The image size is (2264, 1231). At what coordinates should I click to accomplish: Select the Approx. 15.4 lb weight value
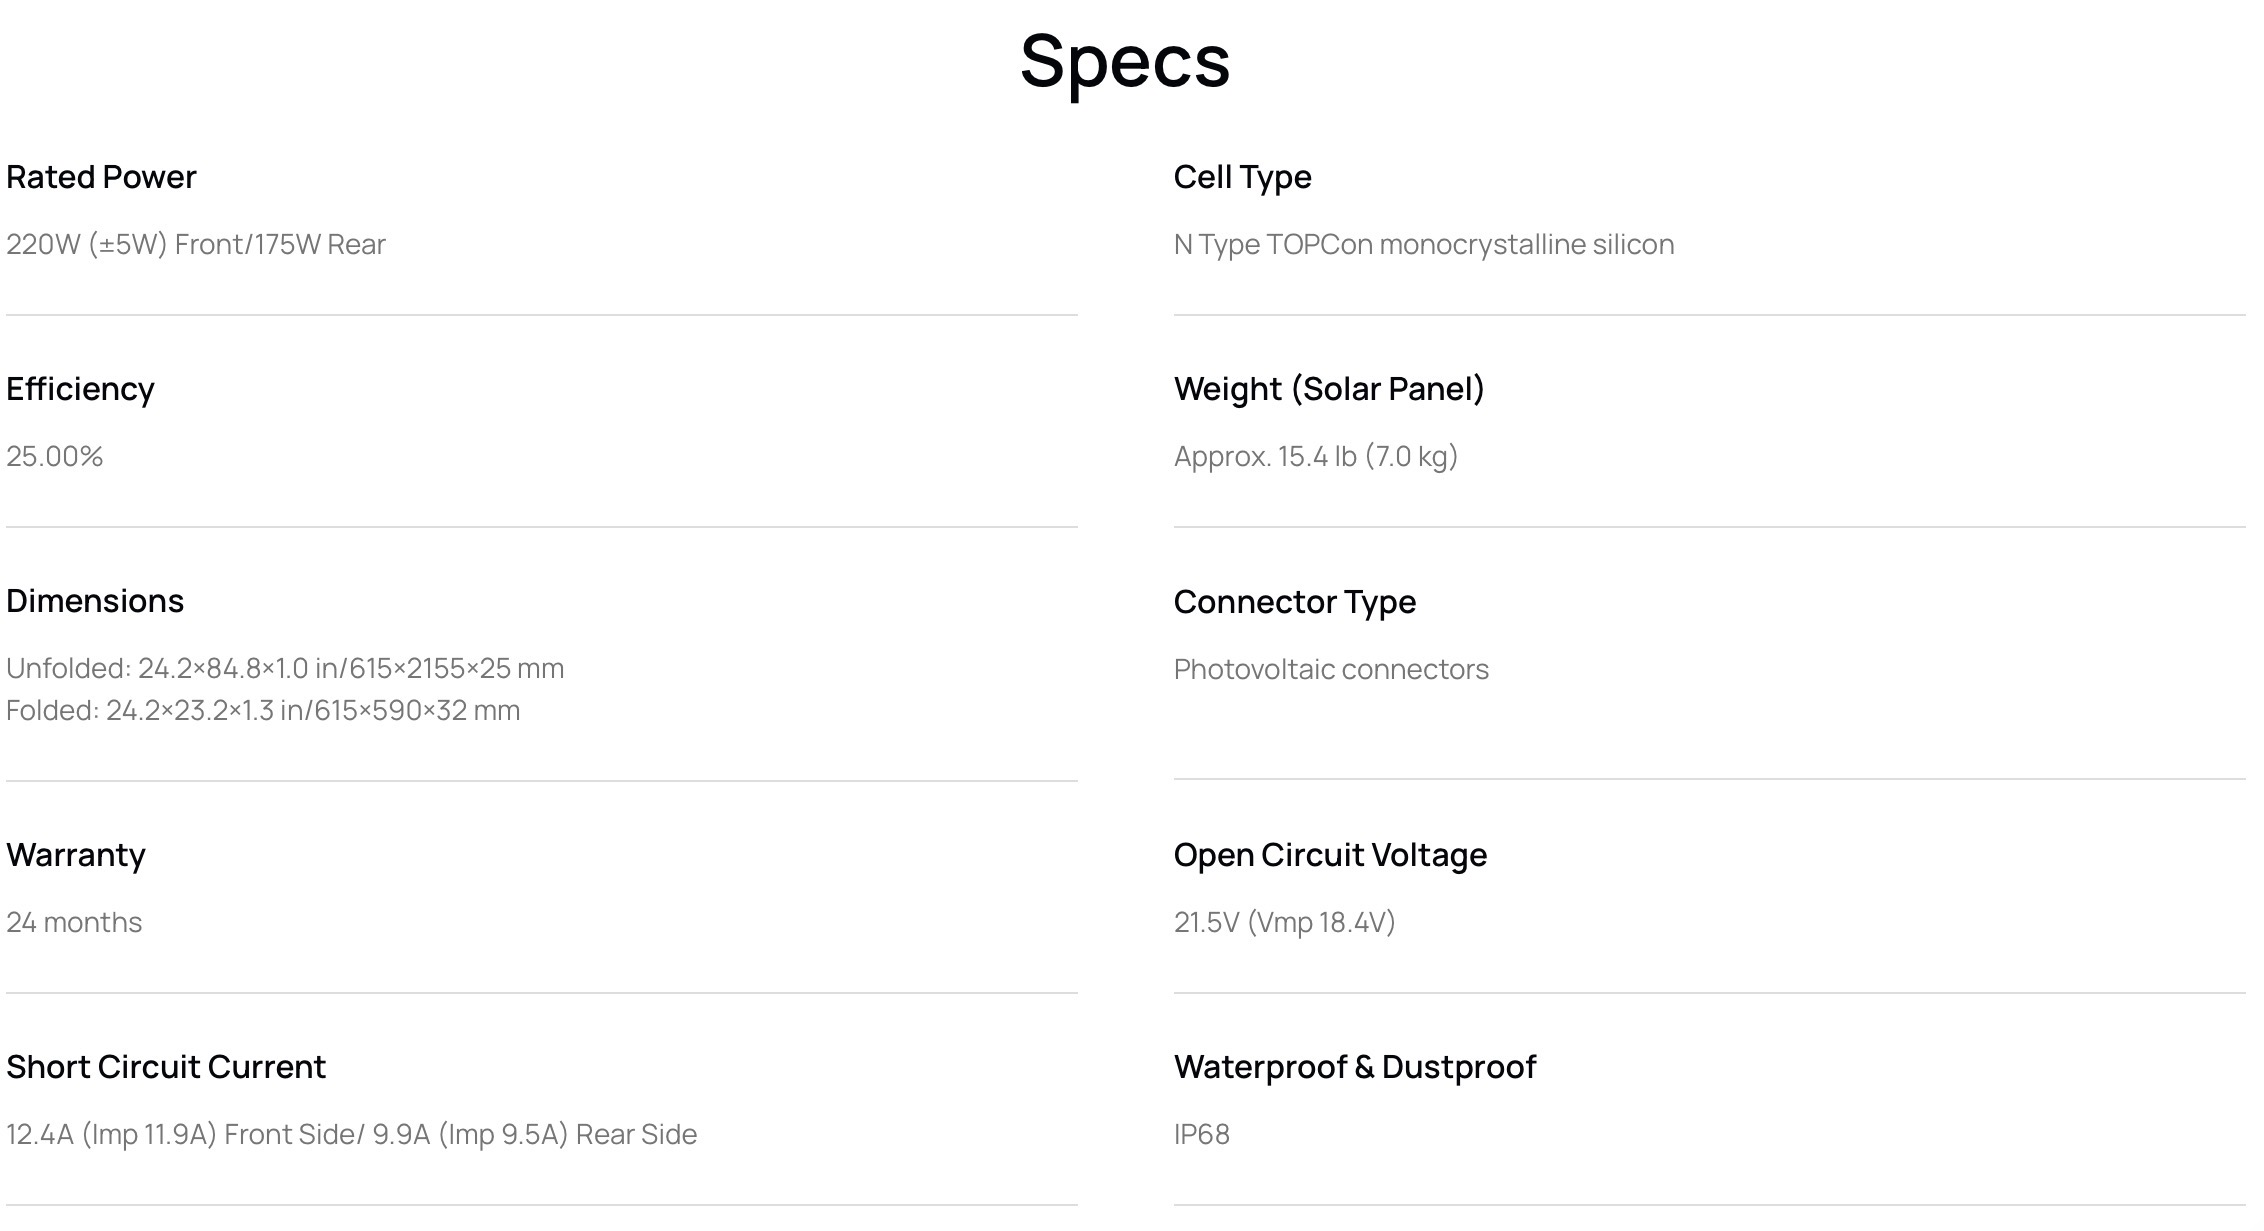point(1316,456)
